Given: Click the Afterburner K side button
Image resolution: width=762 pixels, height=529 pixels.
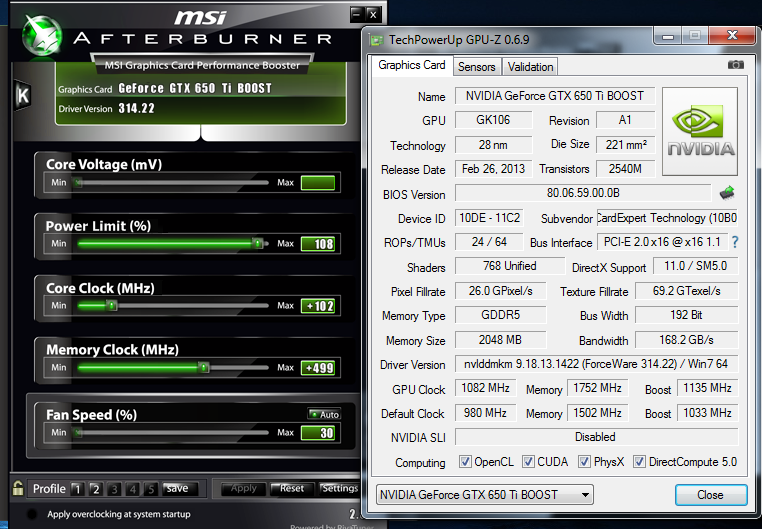Looking at the screenshot, I should coord(22,95).
